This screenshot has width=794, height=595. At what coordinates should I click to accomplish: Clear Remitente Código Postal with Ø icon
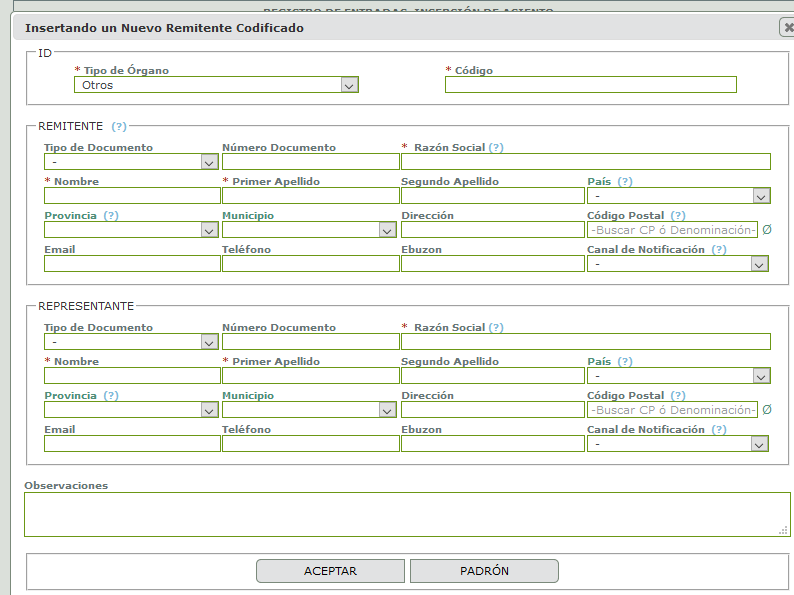pyautogui.click(x=767, y=230)
